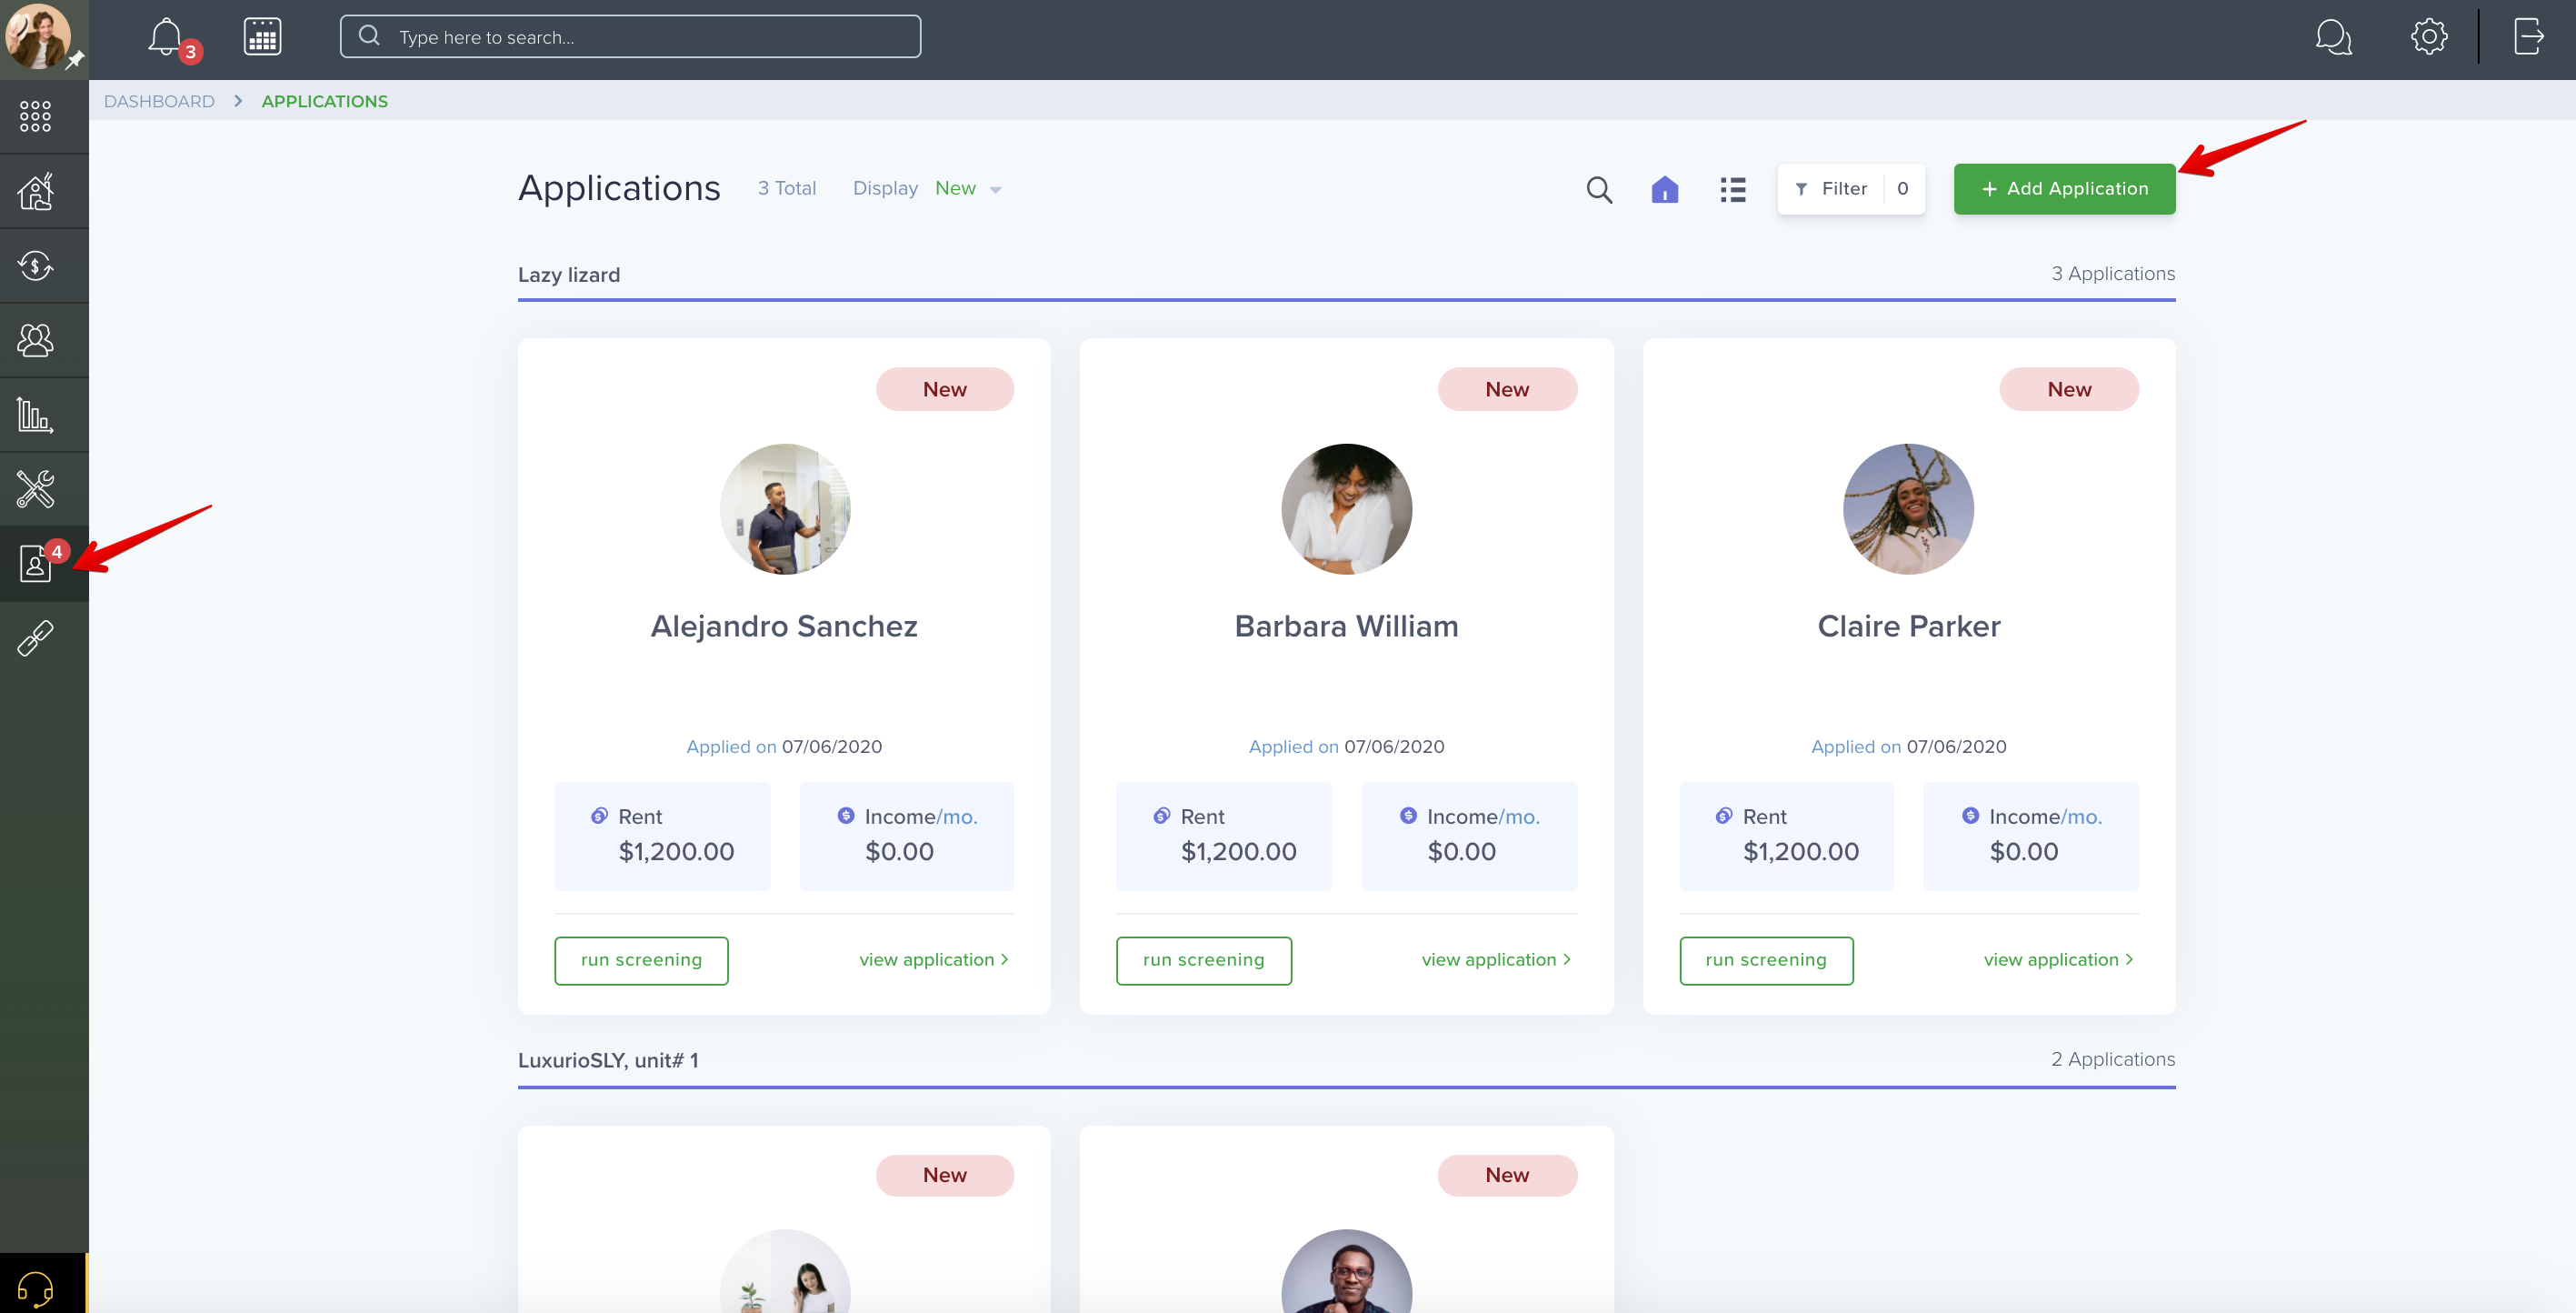Image resolution: width=2576 pixels, height=1313 pixels.
Task: Open the applications icon in sidebar
Action: 35,564
